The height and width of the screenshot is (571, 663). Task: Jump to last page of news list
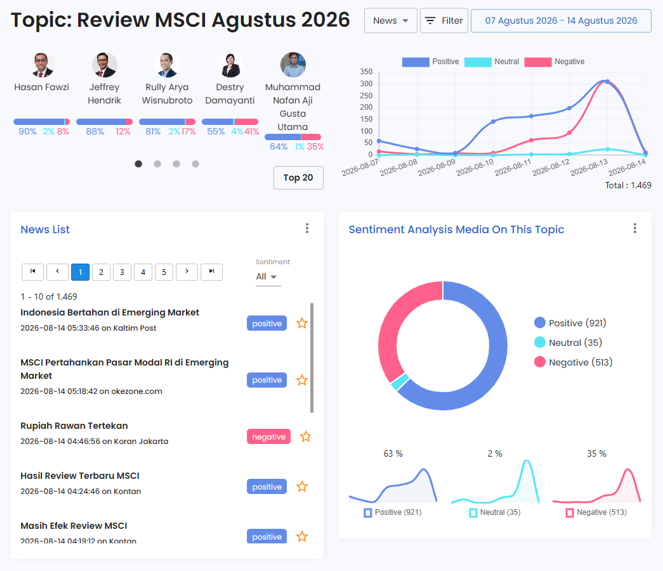211,272
